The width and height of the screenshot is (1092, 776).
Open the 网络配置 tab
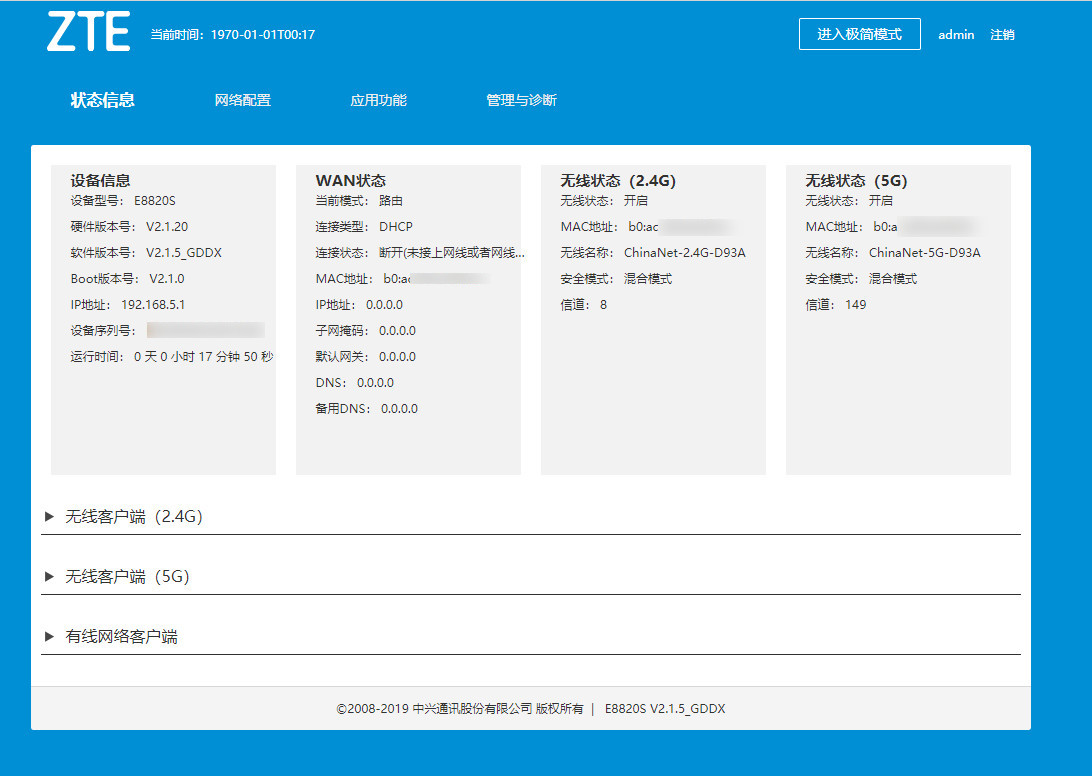(242, 100)
